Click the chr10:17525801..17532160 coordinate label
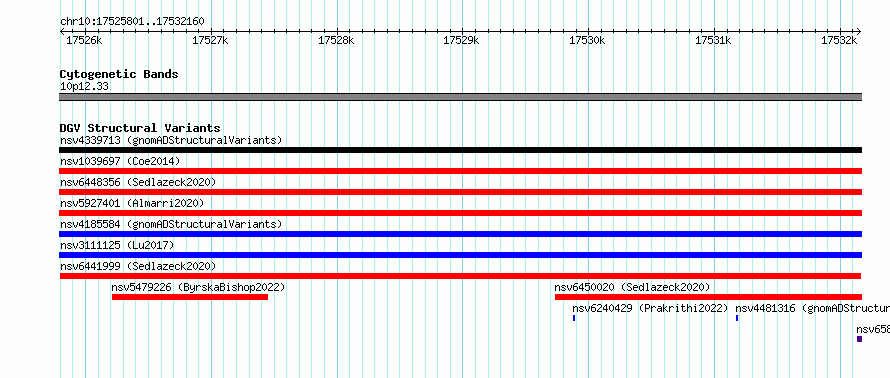890x378 pixels. click(132, 22)
